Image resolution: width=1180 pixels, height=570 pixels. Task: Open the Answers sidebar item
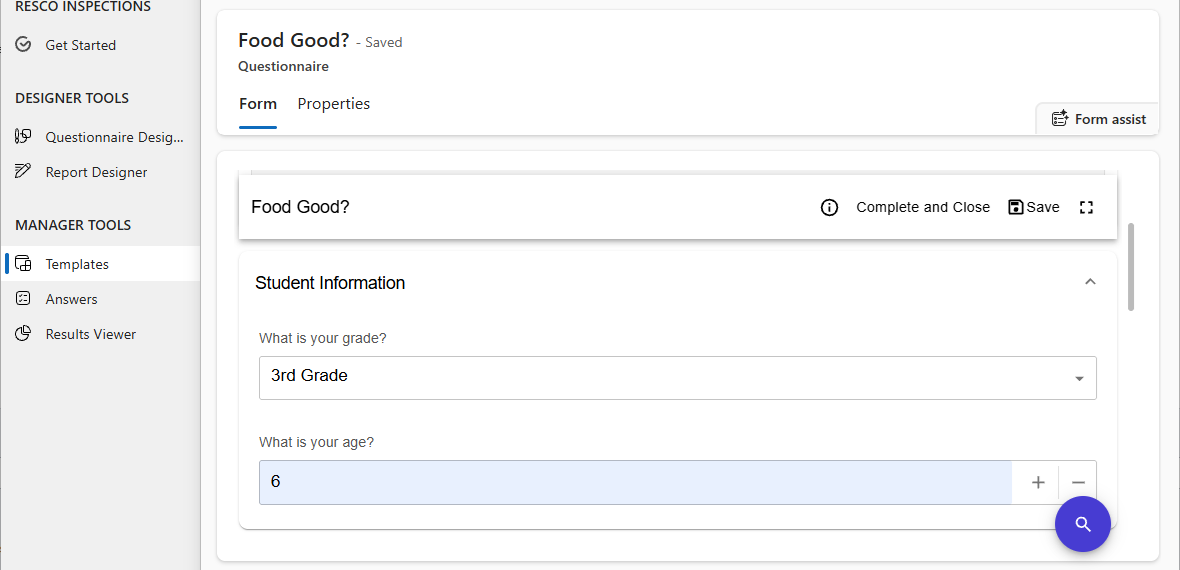point(71,299)
